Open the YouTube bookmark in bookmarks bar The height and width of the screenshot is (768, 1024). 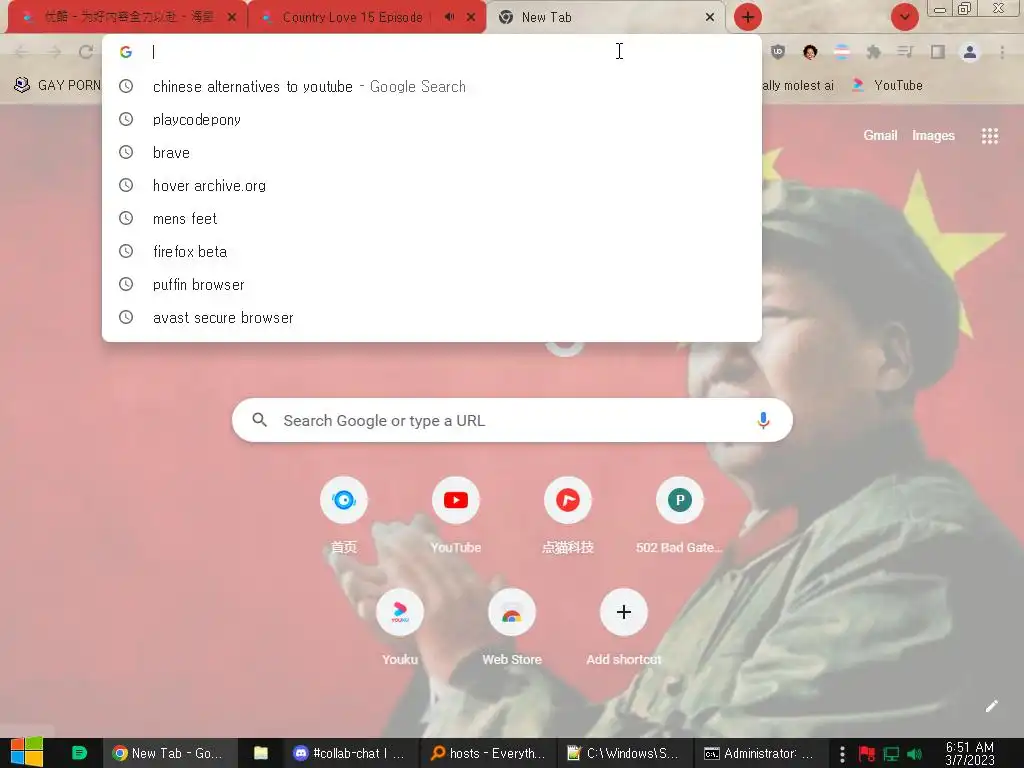coord(888,85)
